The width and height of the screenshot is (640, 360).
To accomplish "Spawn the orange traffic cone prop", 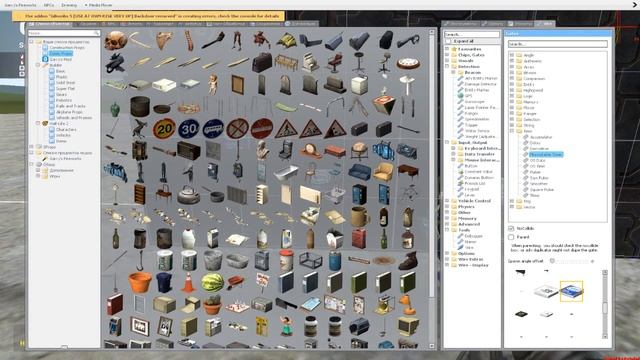I will coord(188,282).
